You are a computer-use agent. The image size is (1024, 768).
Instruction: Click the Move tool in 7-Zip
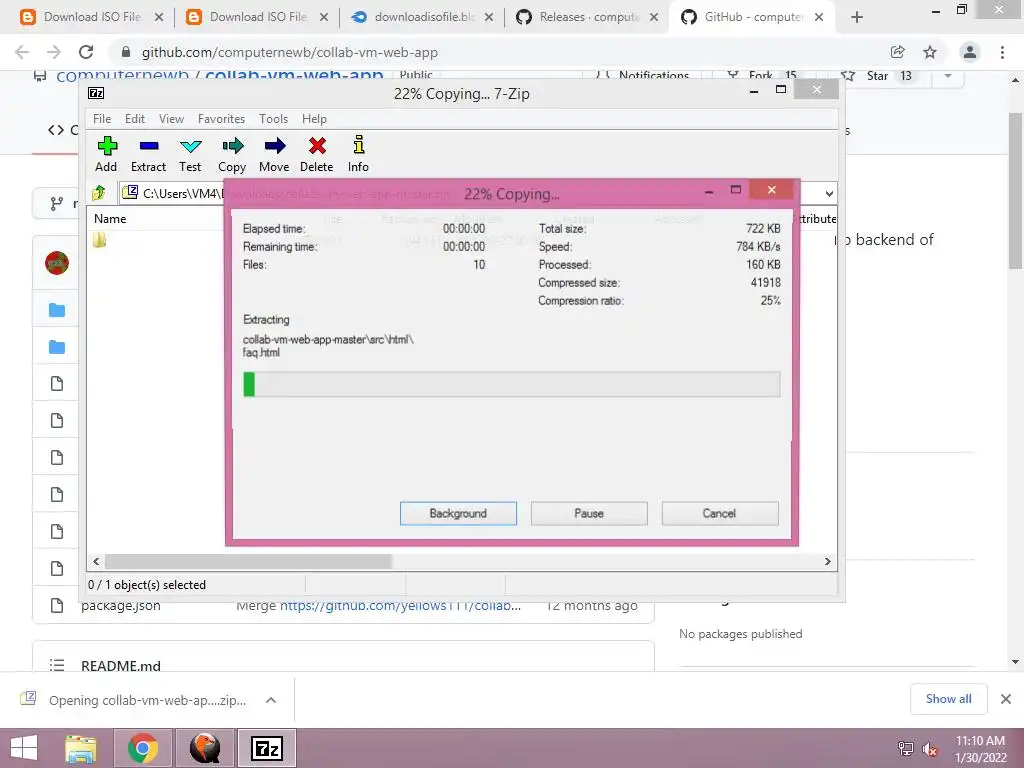point(274,154)
